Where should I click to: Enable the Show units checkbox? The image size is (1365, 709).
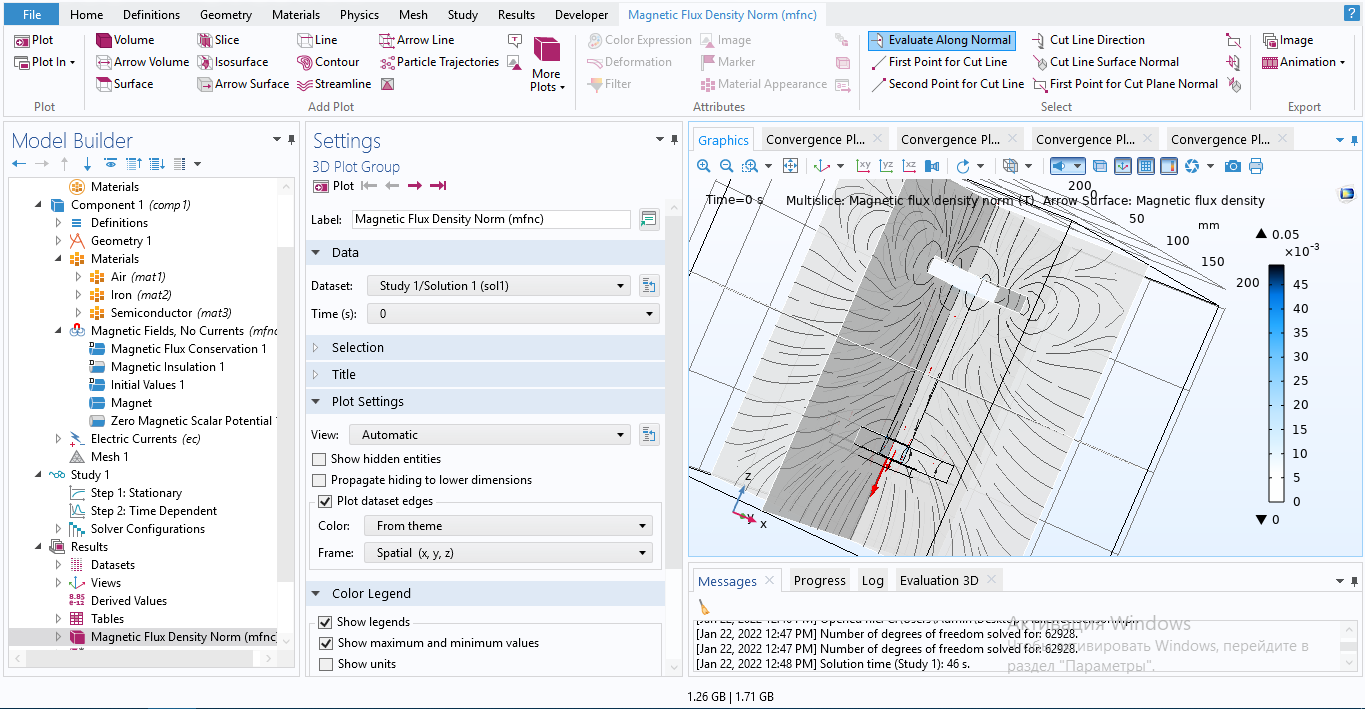325,664
